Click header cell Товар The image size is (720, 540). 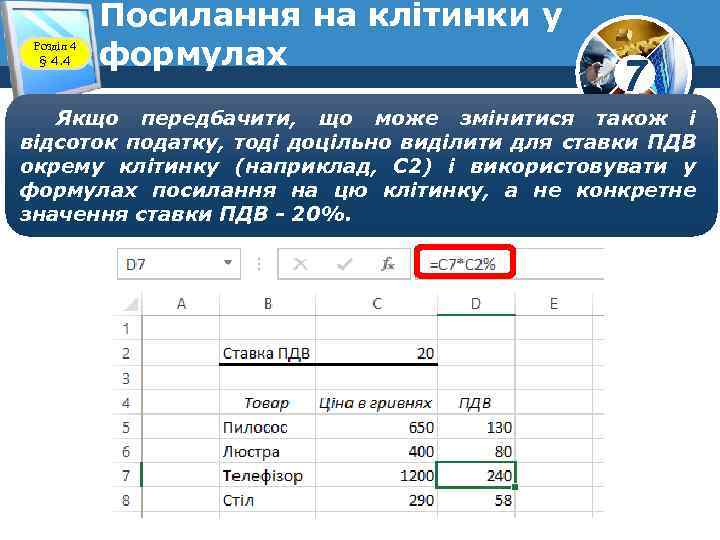(268, 403)
